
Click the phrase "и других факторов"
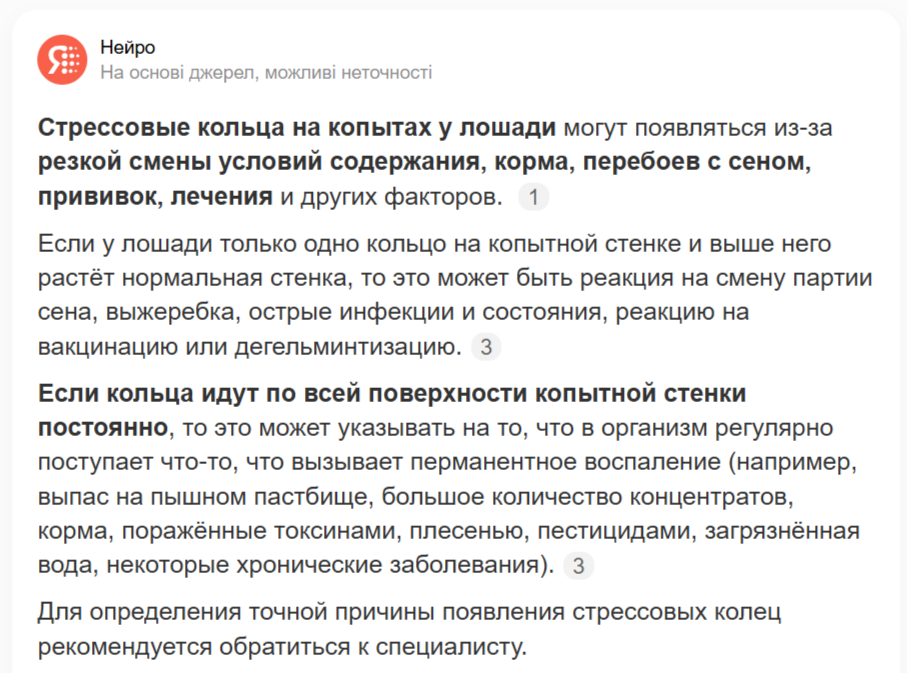click(x=392, y=197)
